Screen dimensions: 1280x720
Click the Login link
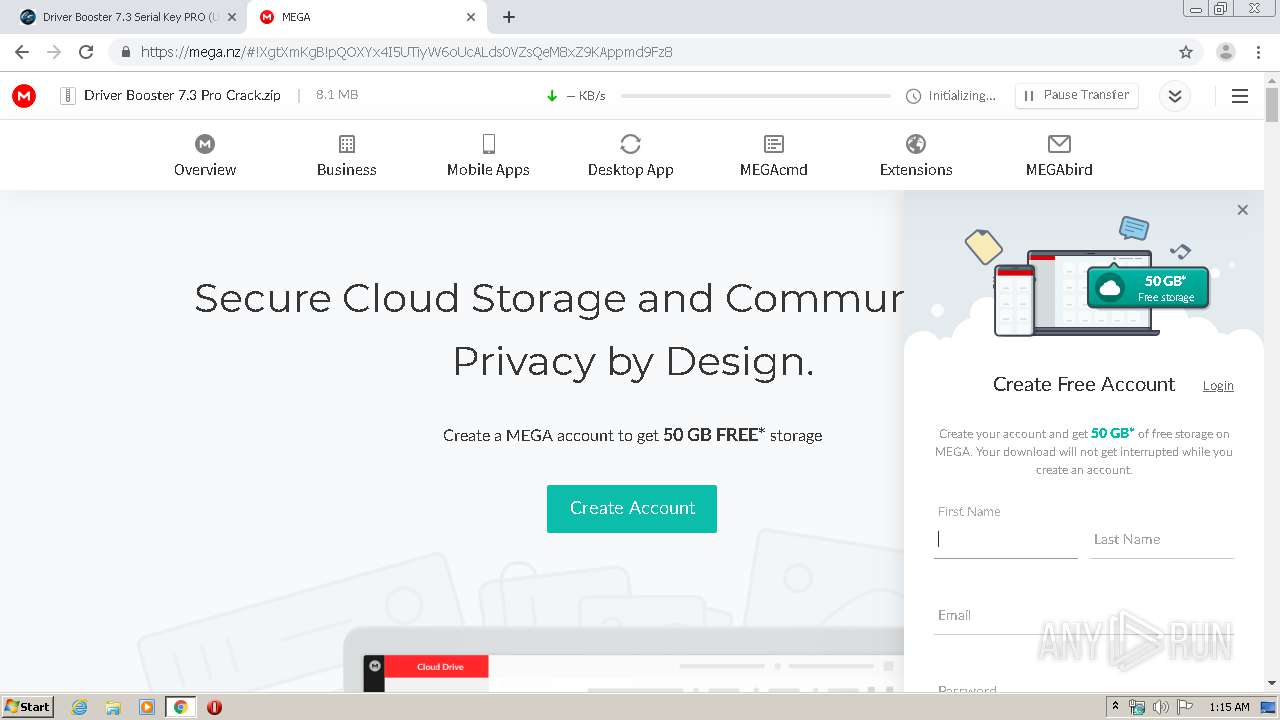[1218, 386]
